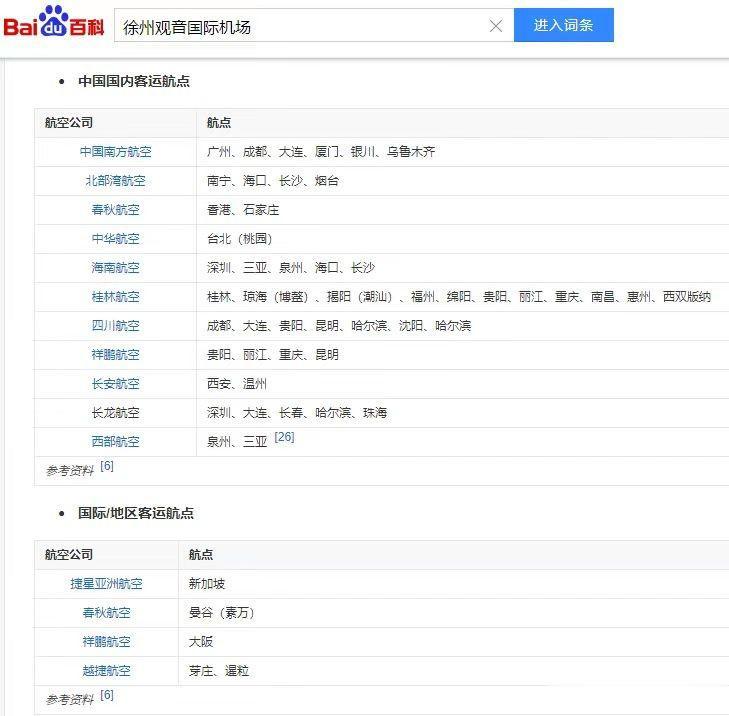This screenshot has width=729, height=716.
Task: Open the 中国南方航空 link
Action: tap(115, 152)
